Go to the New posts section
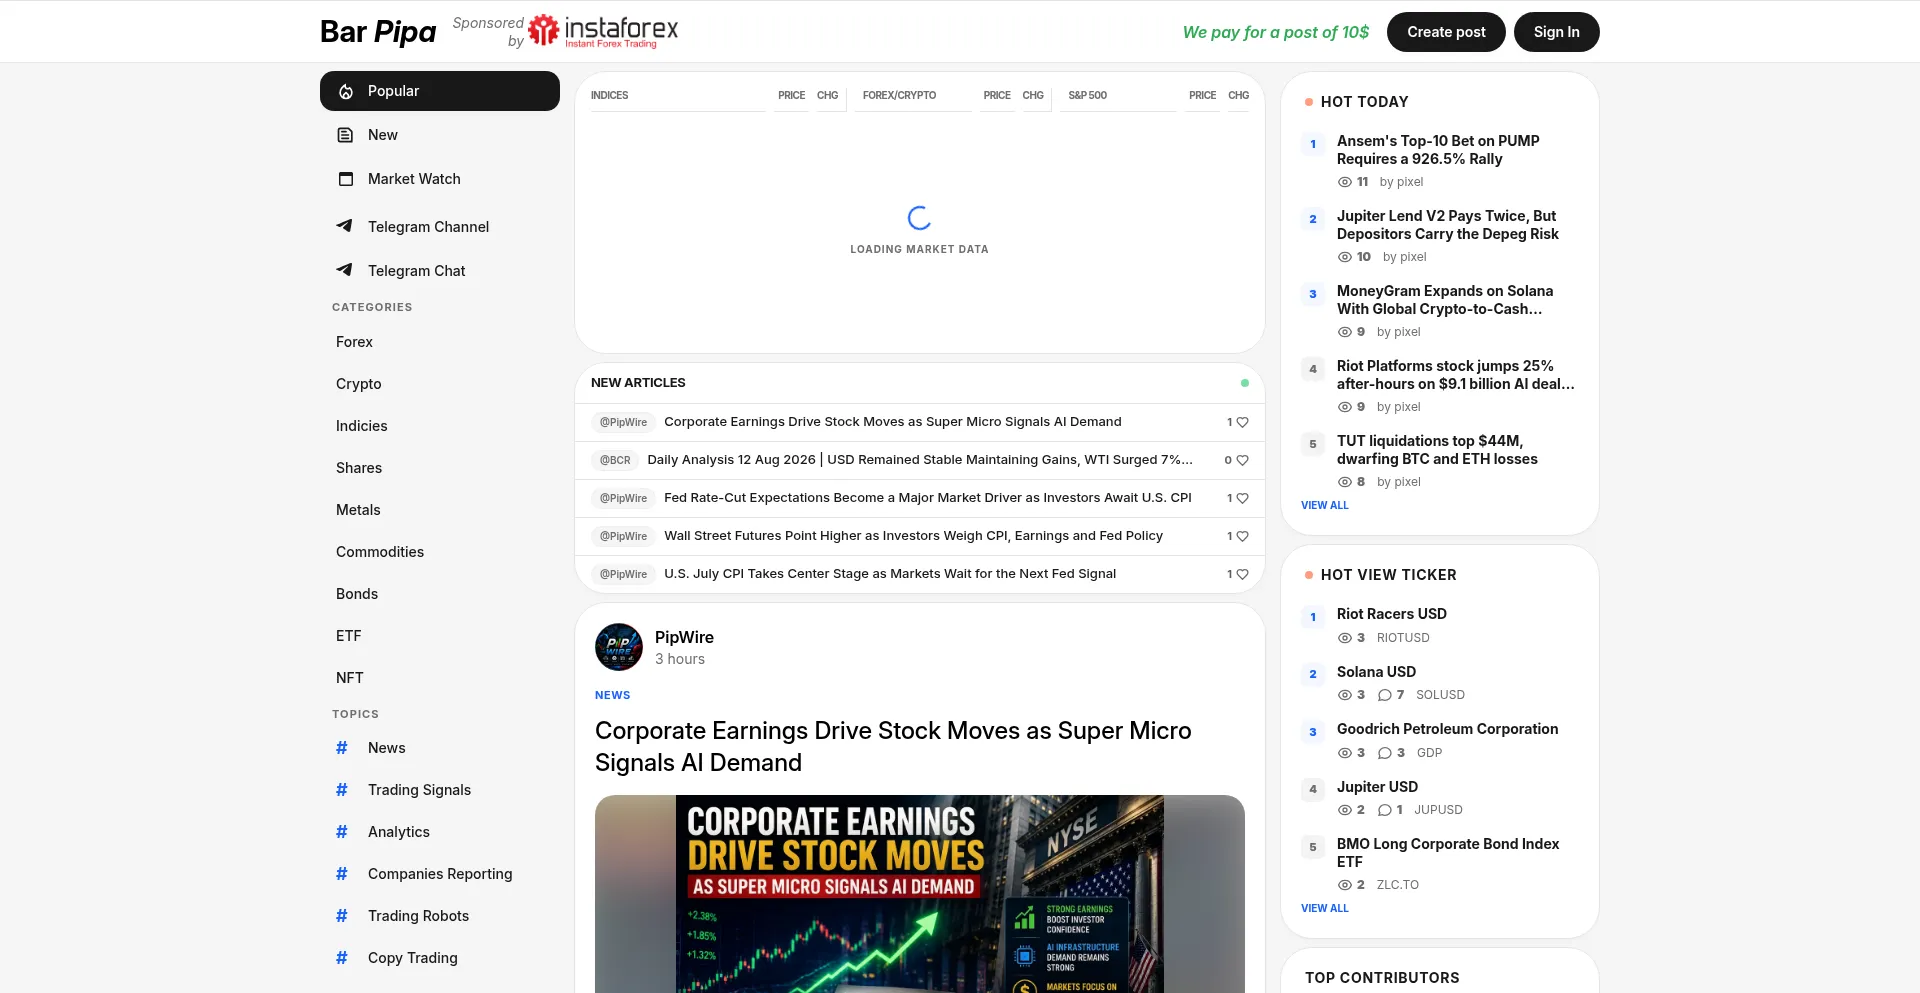The image size is (1920, 993). pos(440,135)
